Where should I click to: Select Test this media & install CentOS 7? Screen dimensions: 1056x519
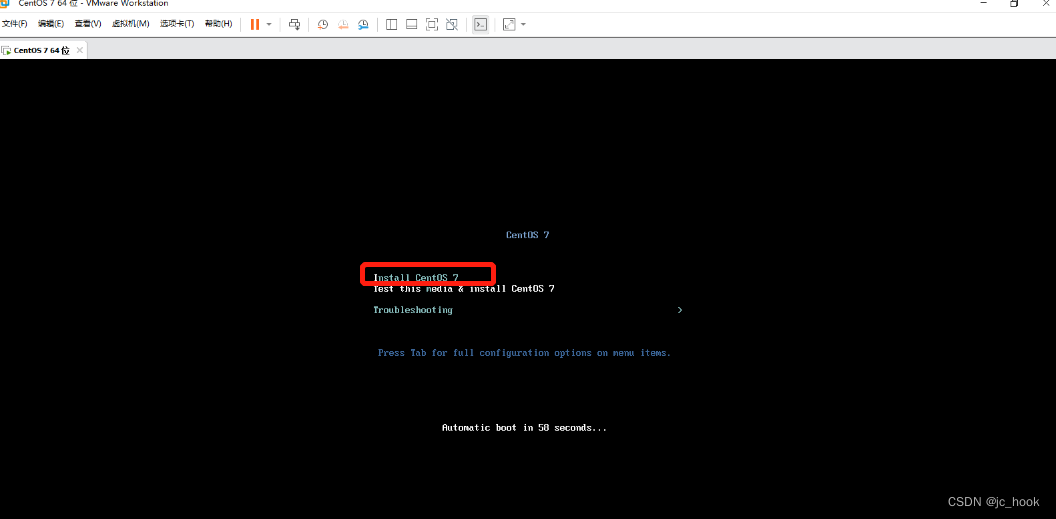pos(464,289)
